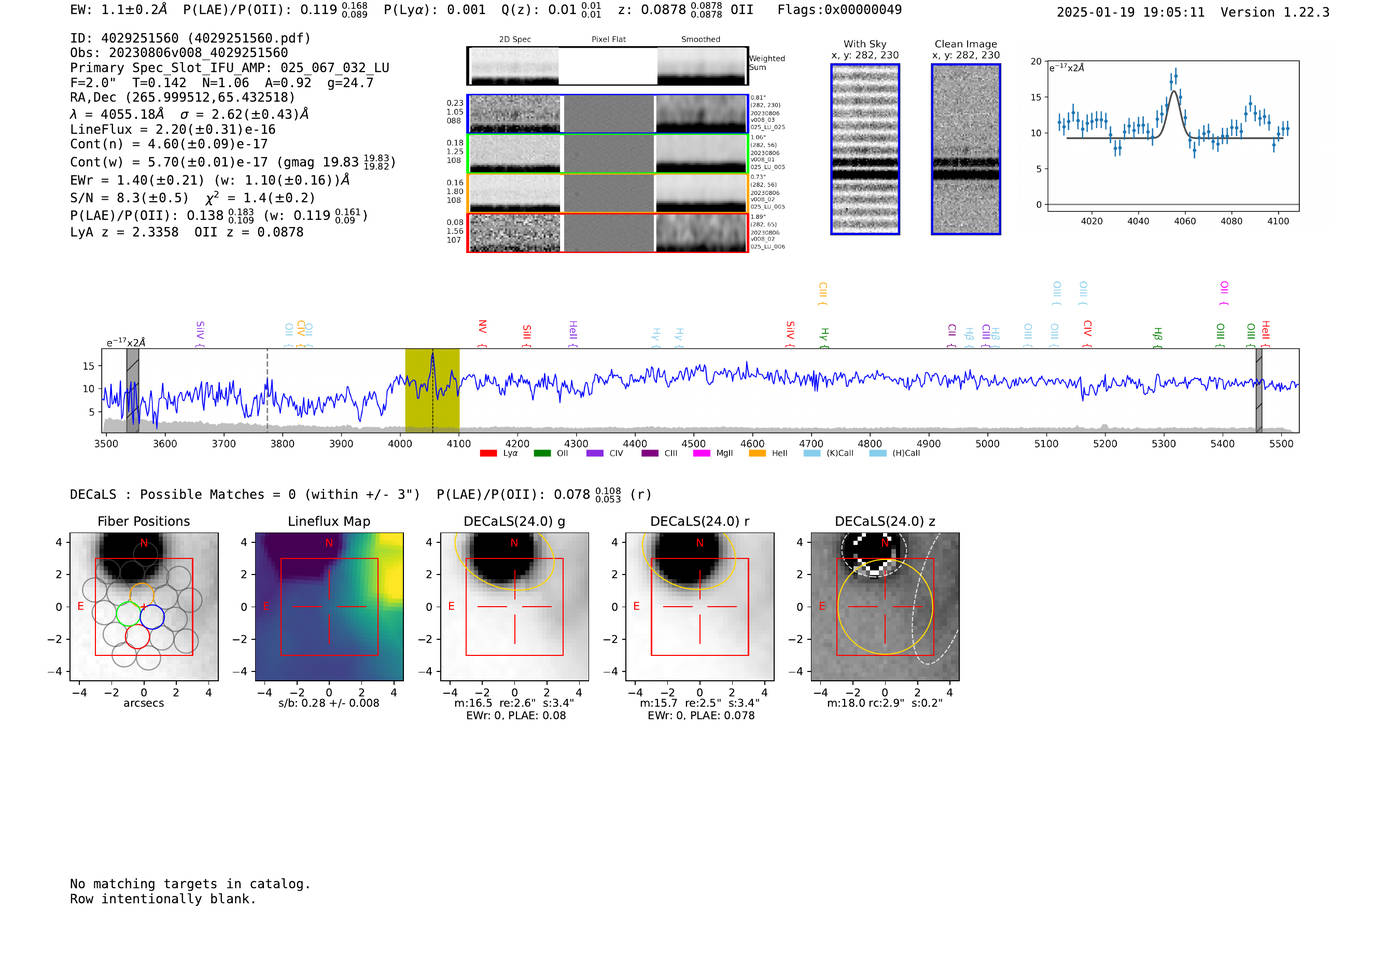The image size is (1400, 953).
Task: Open the Weighted Sum 2D spectrum cutout
Action: (x=607, y=66)
